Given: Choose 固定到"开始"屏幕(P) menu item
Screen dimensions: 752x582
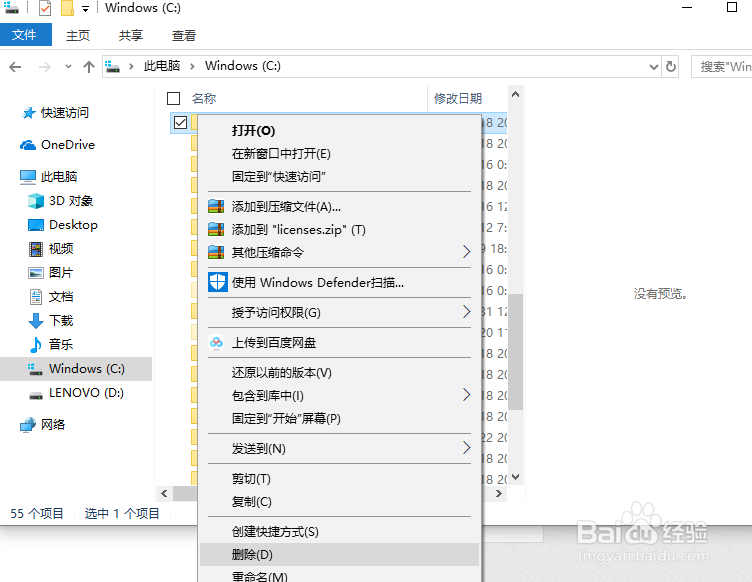Looking at the screenshot, I should pos(339,419).
